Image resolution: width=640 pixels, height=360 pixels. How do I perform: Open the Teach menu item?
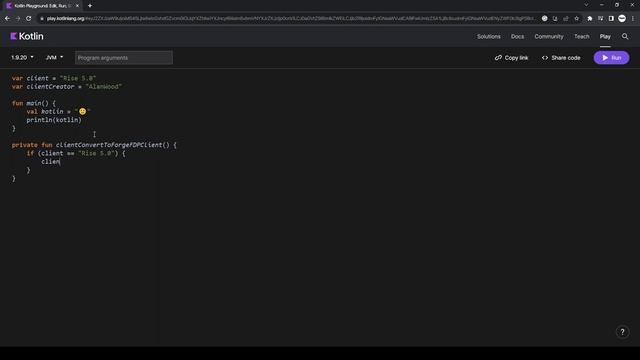coord(581,37)
